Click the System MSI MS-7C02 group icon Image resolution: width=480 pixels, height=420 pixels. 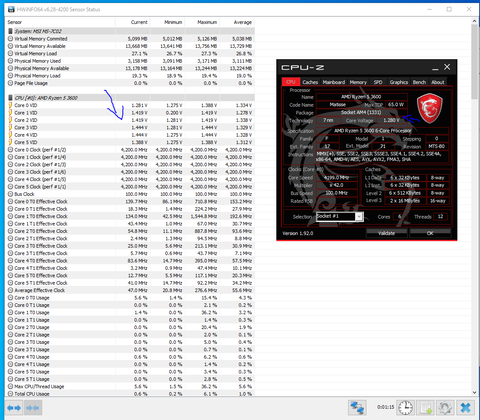pyautogui.click(x=10, y=31)
